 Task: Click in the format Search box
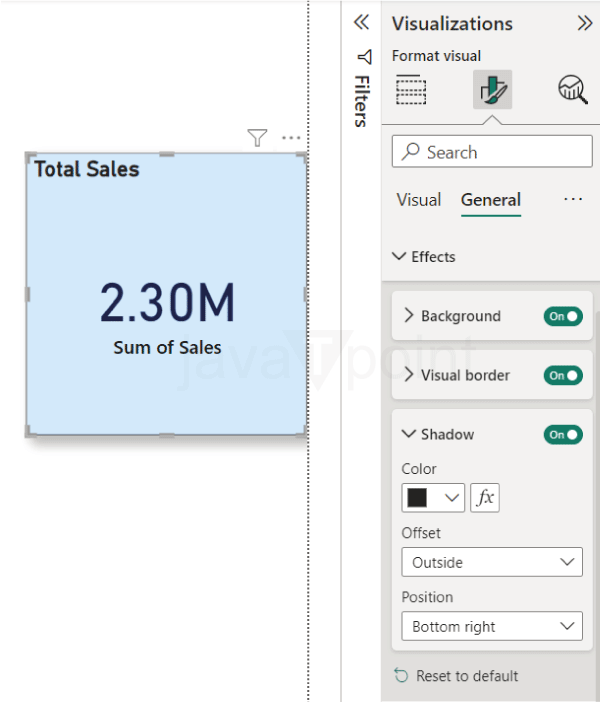(x=492, y=151)
